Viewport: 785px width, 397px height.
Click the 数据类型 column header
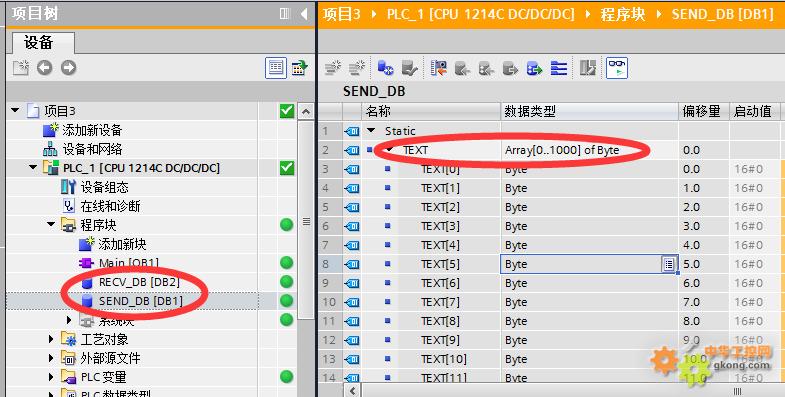[x=589, y=111]
